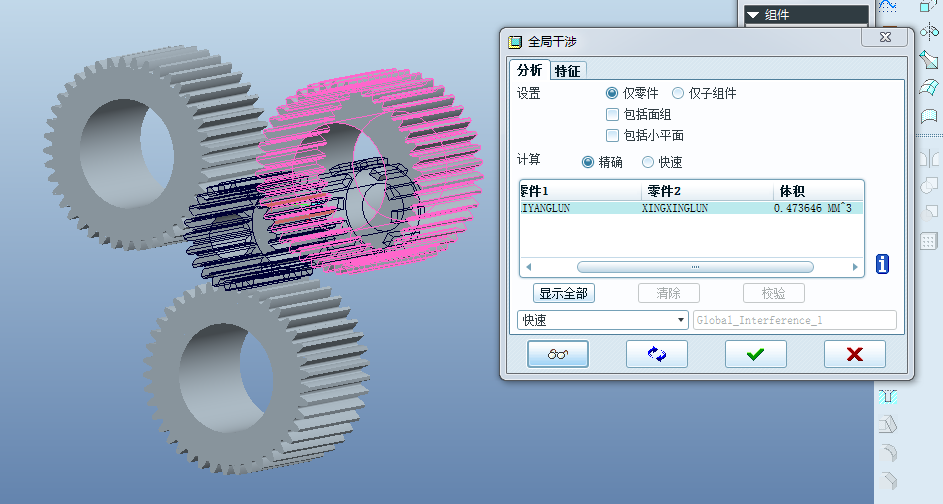Switch calculation to 快速 radio option

tap(648, 162)
